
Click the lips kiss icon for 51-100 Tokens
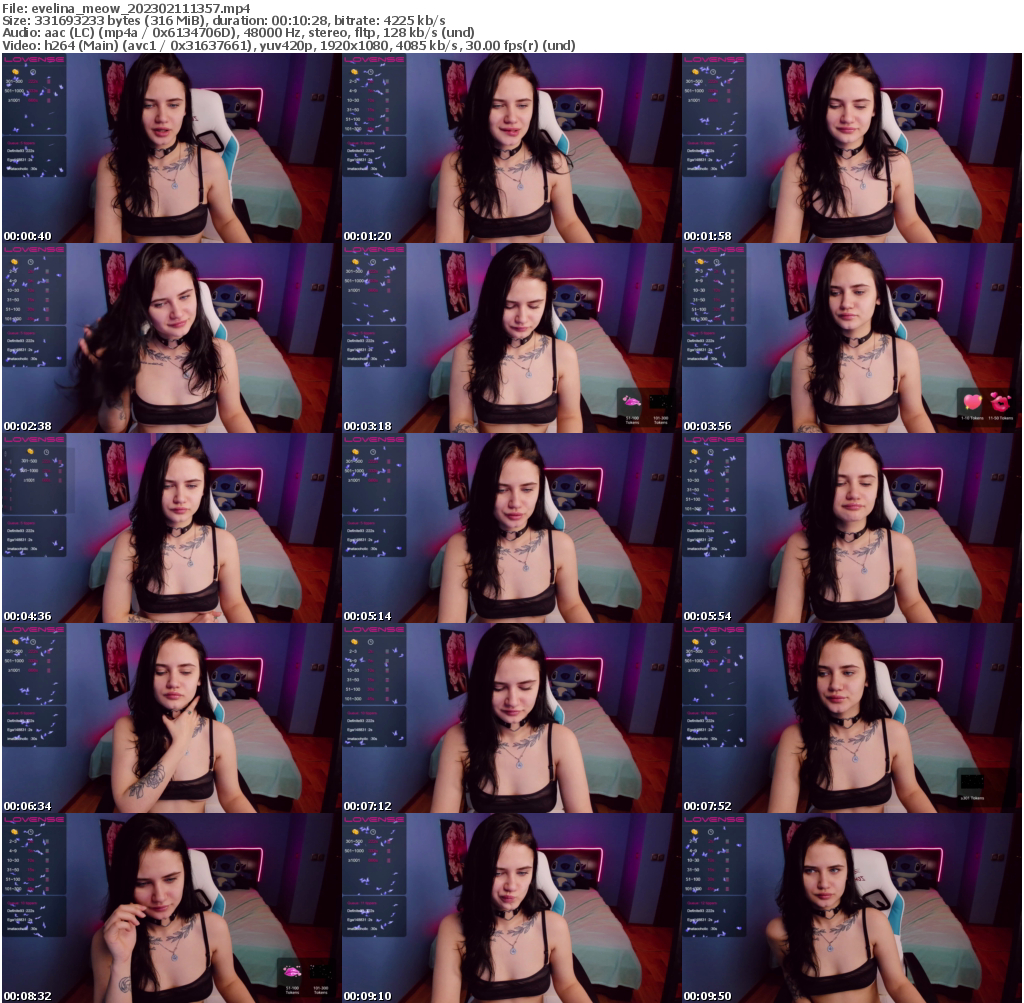(x=632, y=401)
